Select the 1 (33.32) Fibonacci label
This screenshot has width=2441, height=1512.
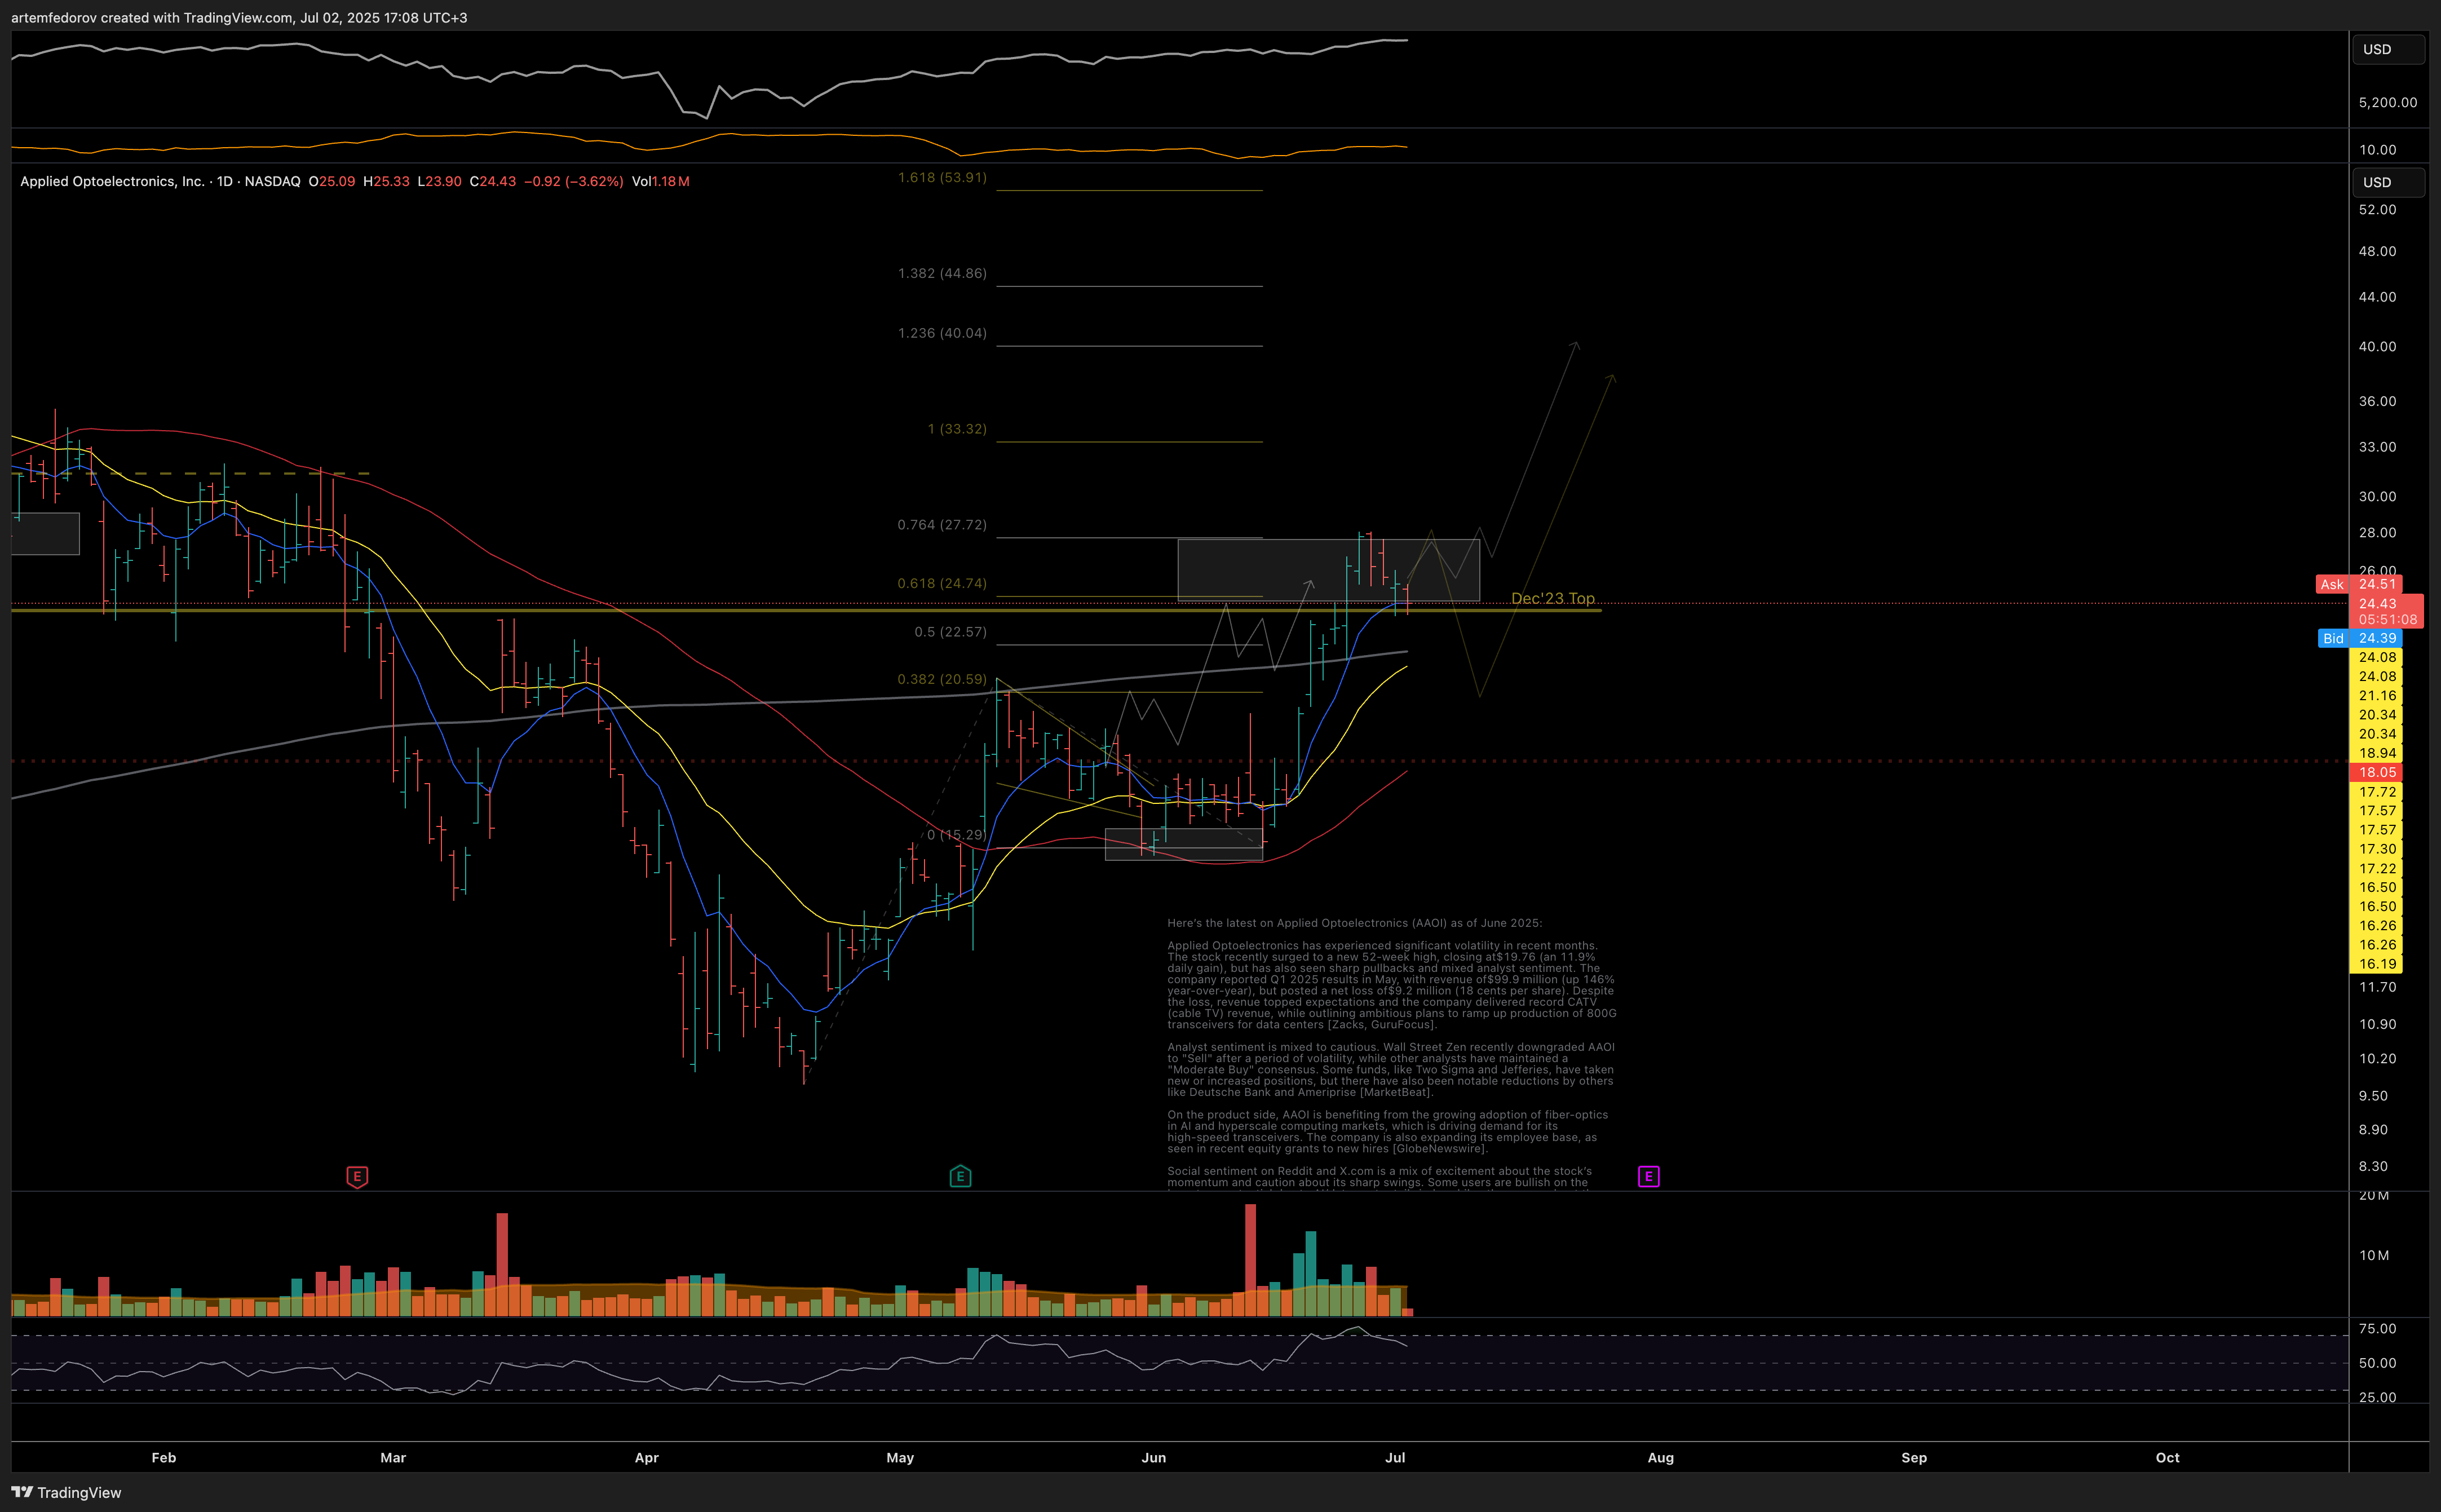[x=957, y=429]
